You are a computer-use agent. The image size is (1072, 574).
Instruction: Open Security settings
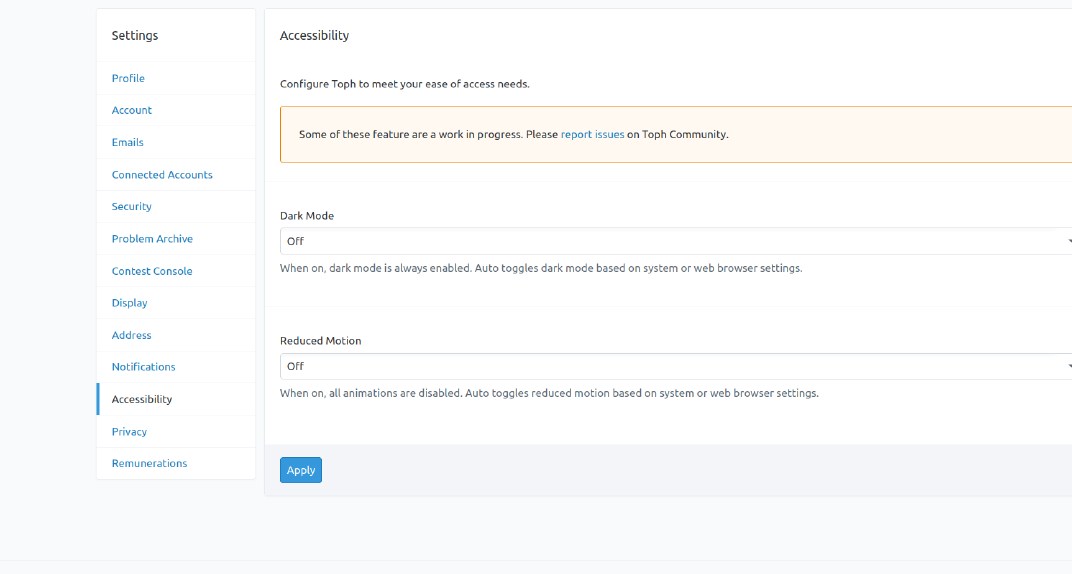132,206
